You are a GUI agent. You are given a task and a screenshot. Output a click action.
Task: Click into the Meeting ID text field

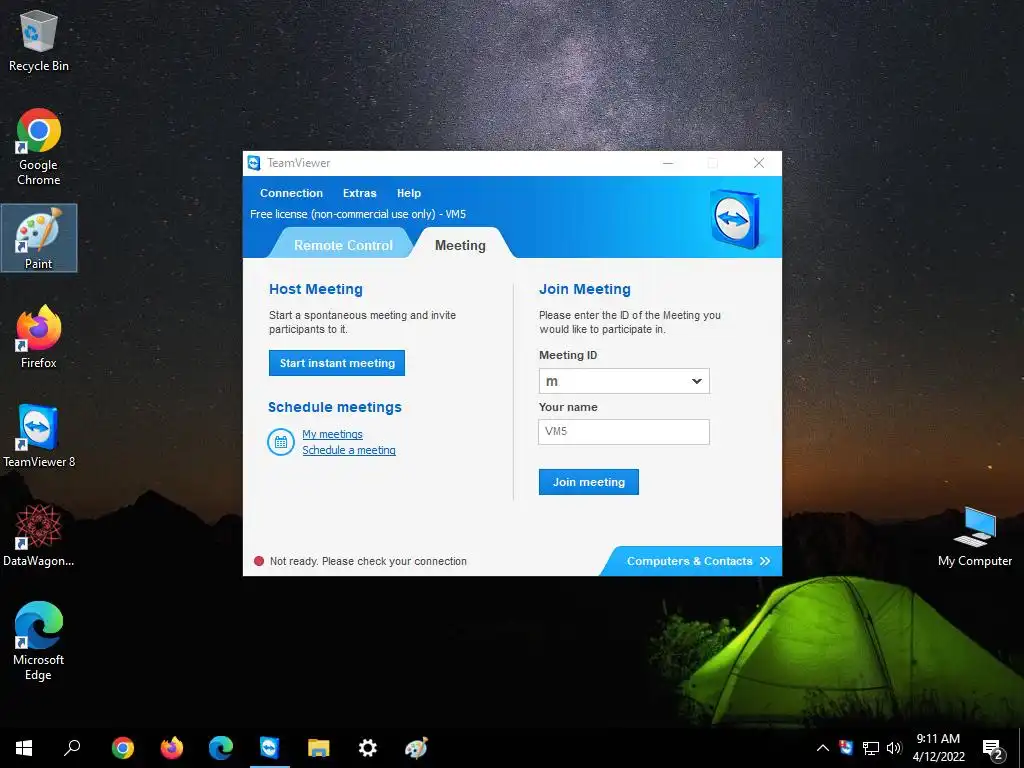[x=614, y=381]
